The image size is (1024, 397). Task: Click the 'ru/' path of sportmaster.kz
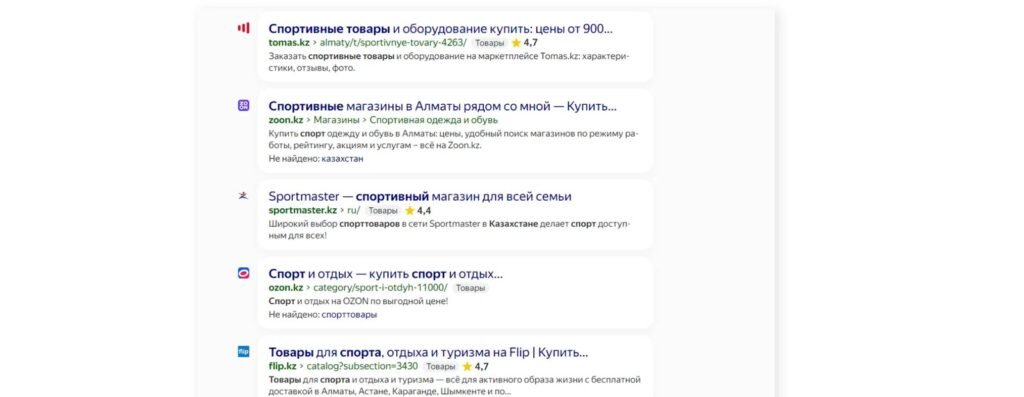coord(353,210)
